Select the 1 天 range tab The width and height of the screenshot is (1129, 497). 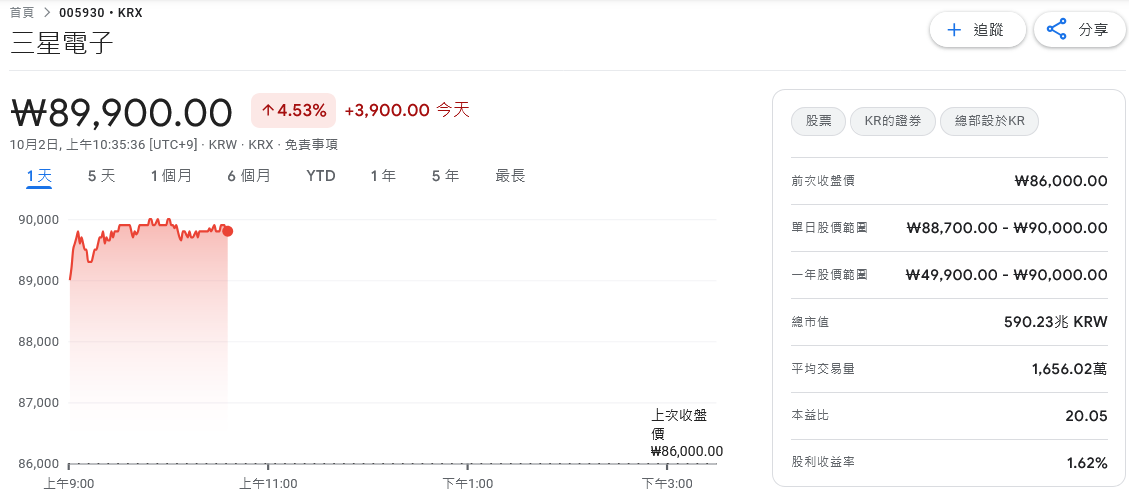tap(39, 176)
